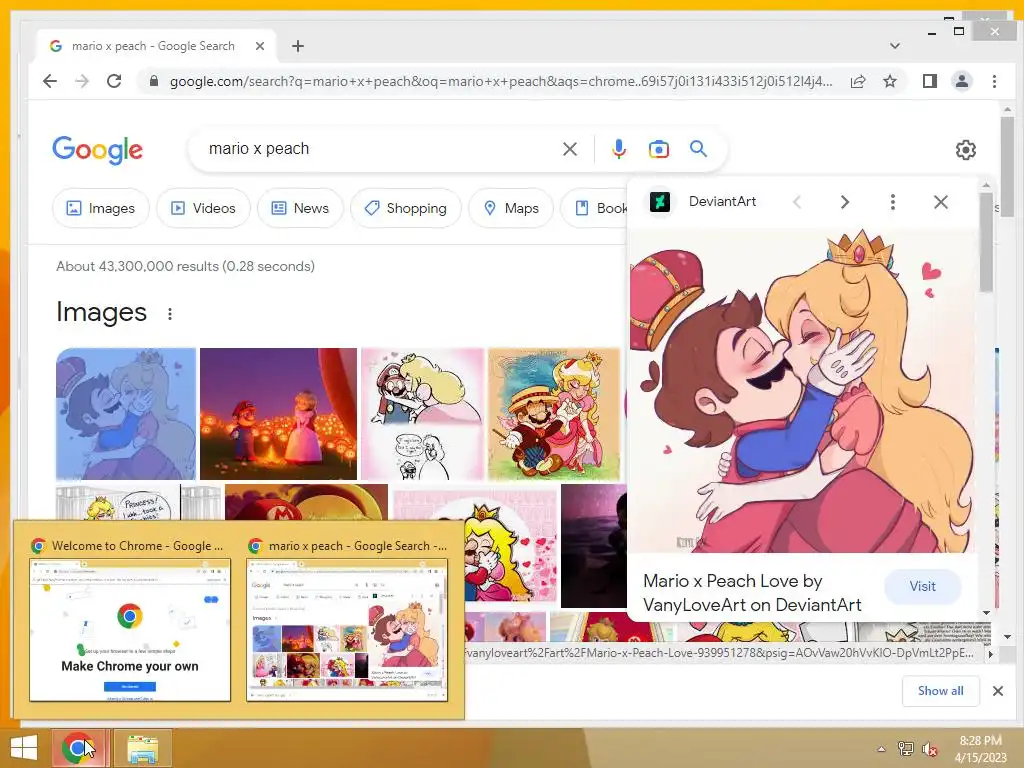Open the tab search chevron in the title bar
Image resolution: width=1024 pixels, height=768 pixels.
point(895,46)
